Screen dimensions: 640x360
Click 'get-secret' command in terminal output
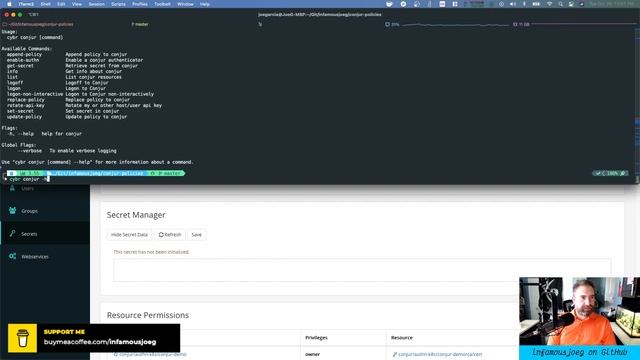tap(20, 66)
